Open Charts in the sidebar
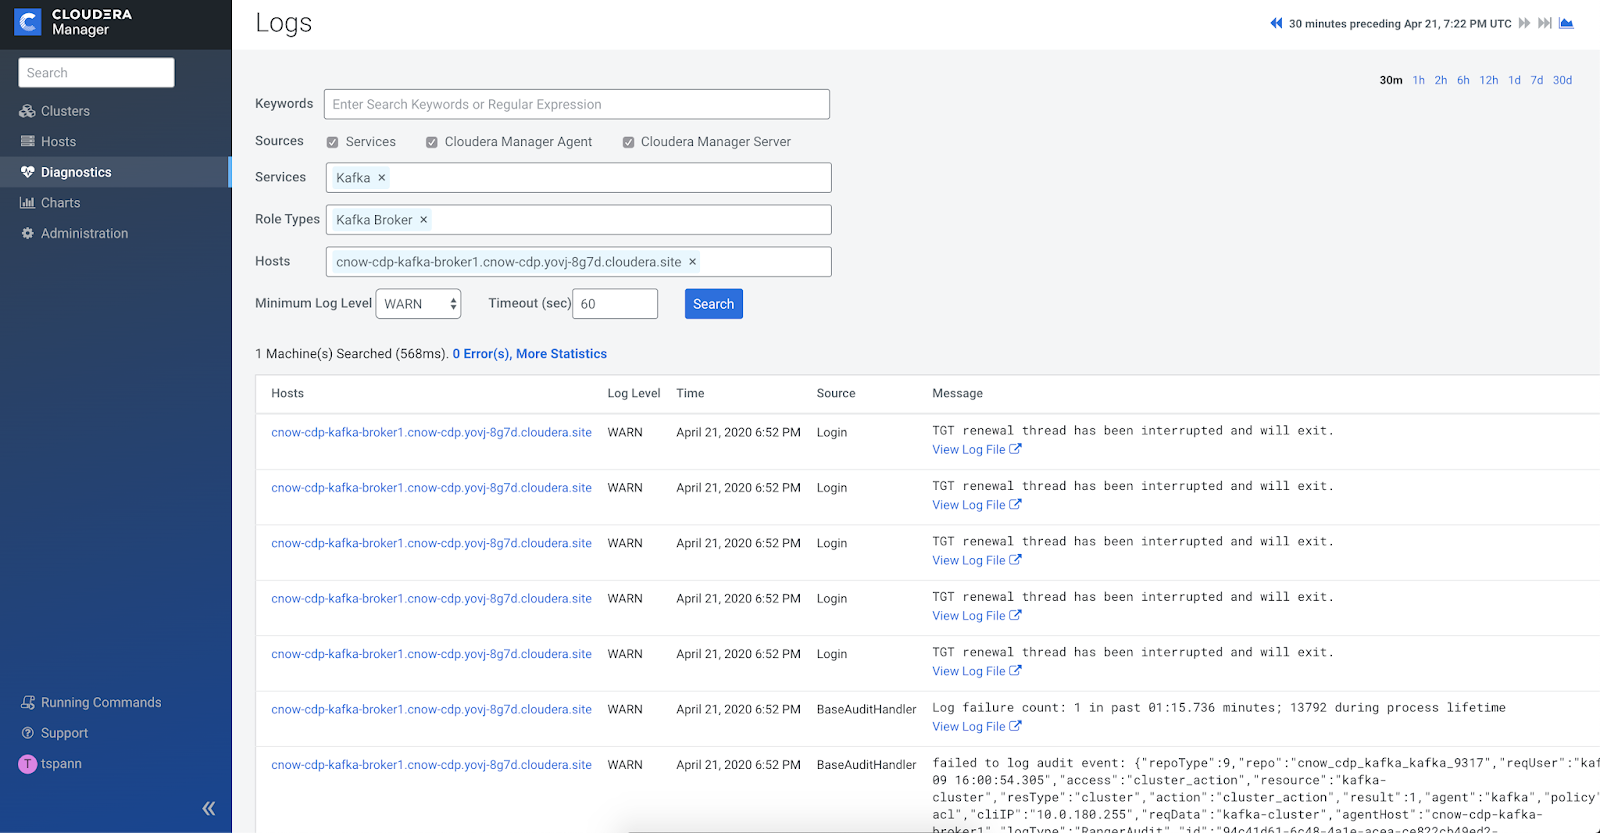The image size is (1600, 833). point(60,203)
